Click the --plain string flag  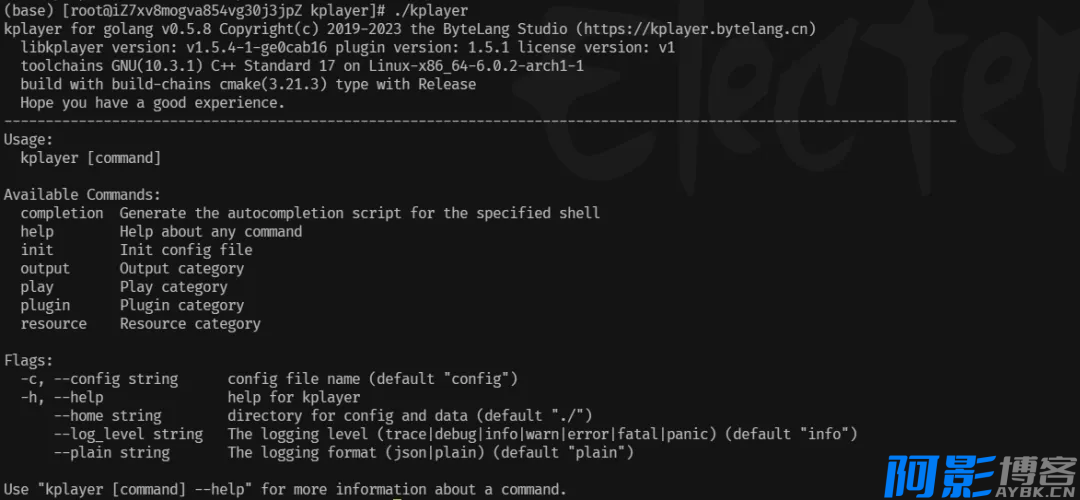coord(112,452)
